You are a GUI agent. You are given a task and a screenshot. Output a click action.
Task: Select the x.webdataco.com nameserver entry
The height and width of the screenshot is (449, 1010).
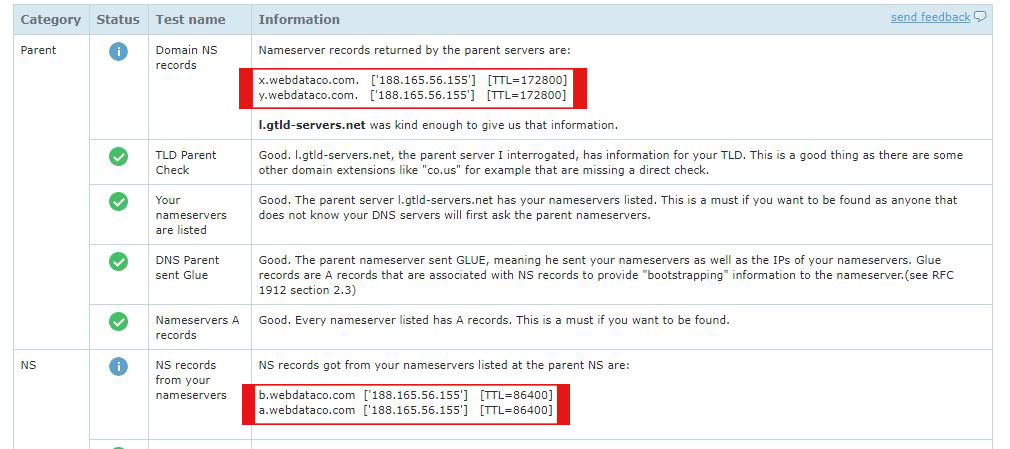pos(412,81)
